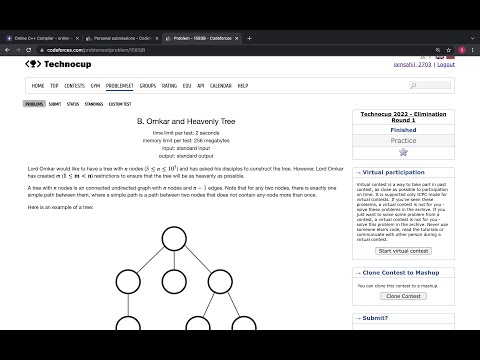The width and height of the screenshot is (480, 360).
Task: Click the lock icon in the address bar
Action: [x=42, y=50]
